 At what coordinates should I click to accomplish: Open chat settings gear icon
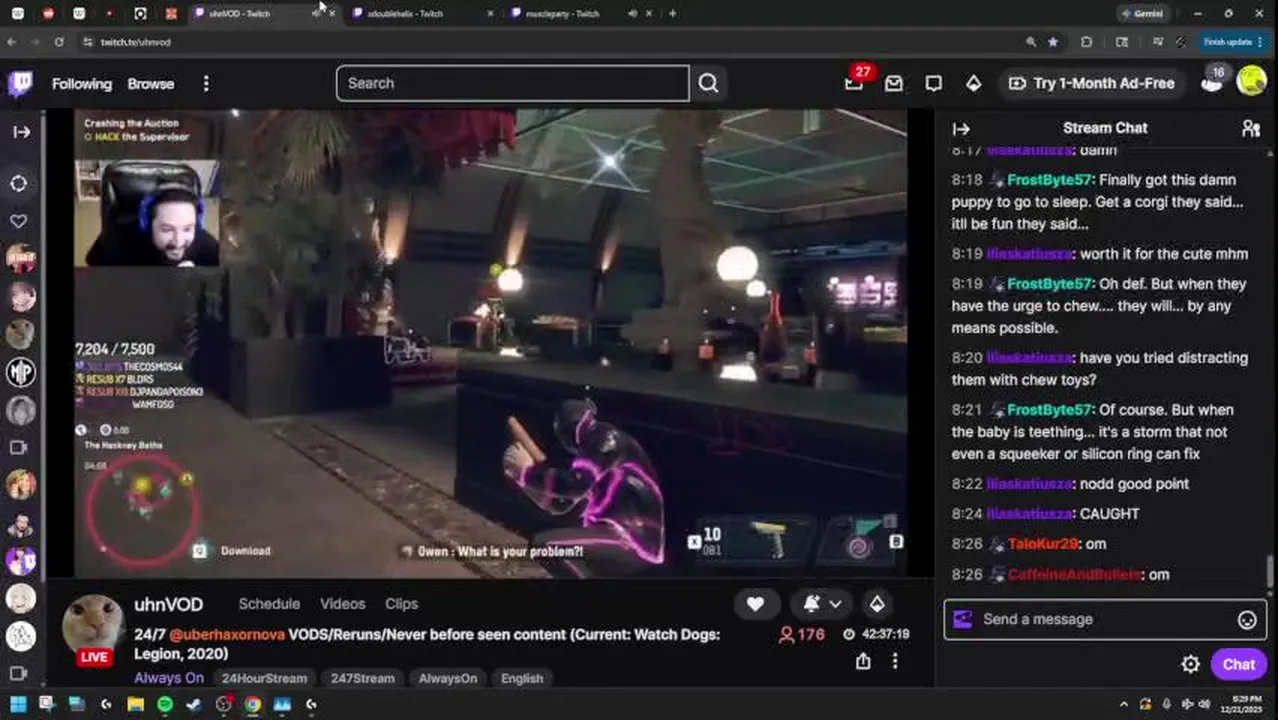tap(1190, 665)
